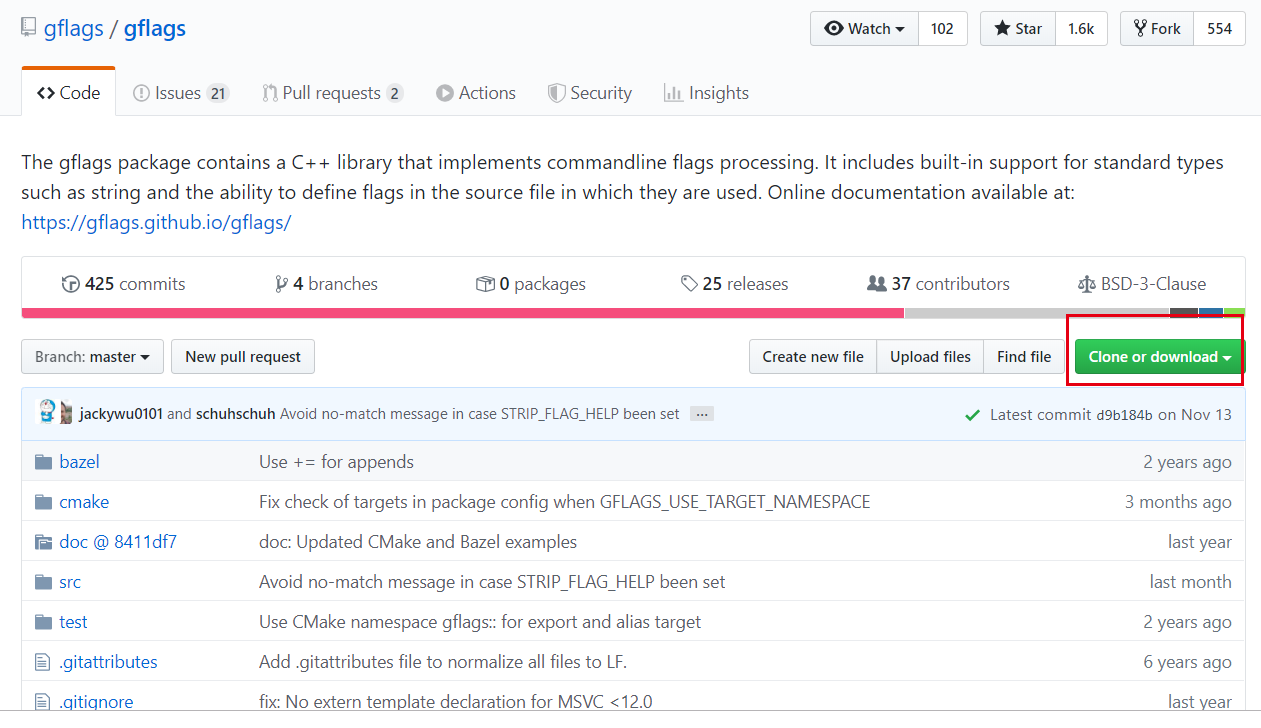This screenshot has height=728, width=1261.
Task: Switch to the Code tab
Action: (68, 93)
